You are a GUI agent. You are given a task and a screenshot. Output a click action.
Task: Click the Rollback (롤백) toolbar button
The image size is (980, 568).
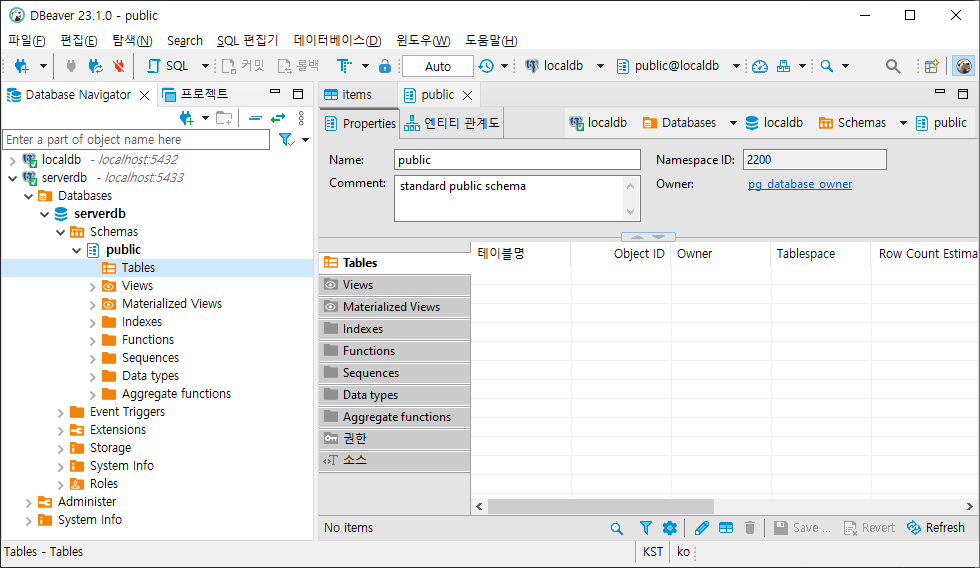[x=299, y=66]
